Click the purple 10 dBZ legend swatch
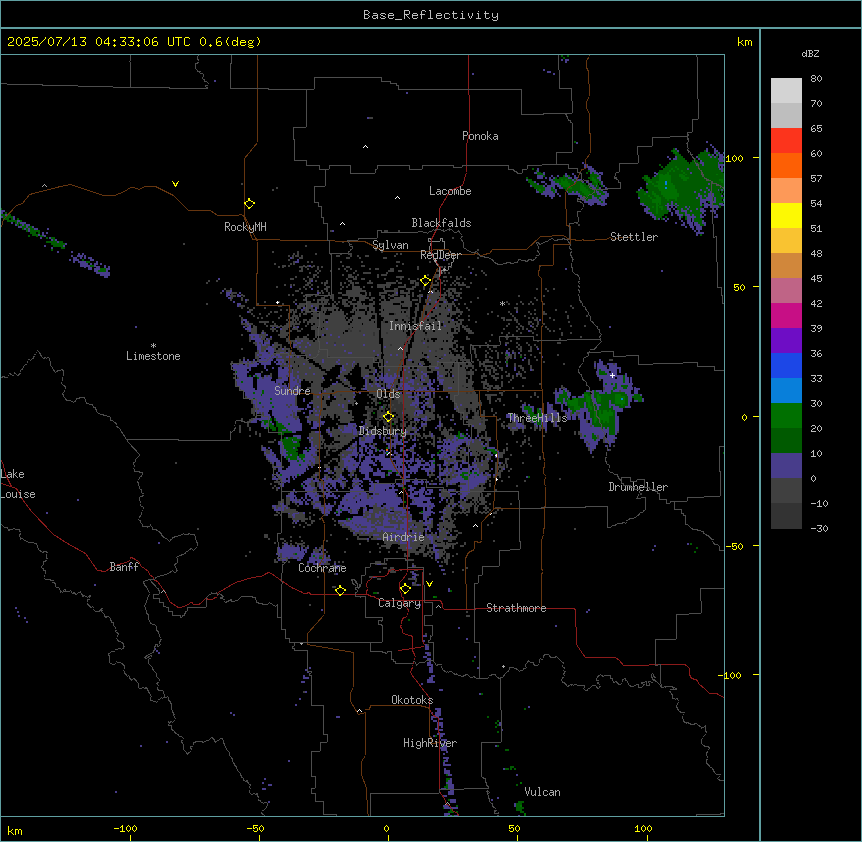The height and width of the screenshot is (842, 862). pos(786,466)
